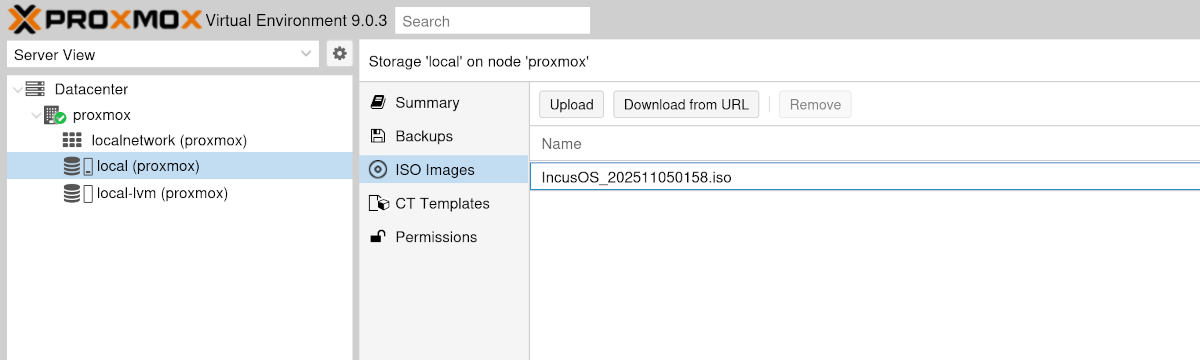Click Download from URL button

click(x=686, y=104)
